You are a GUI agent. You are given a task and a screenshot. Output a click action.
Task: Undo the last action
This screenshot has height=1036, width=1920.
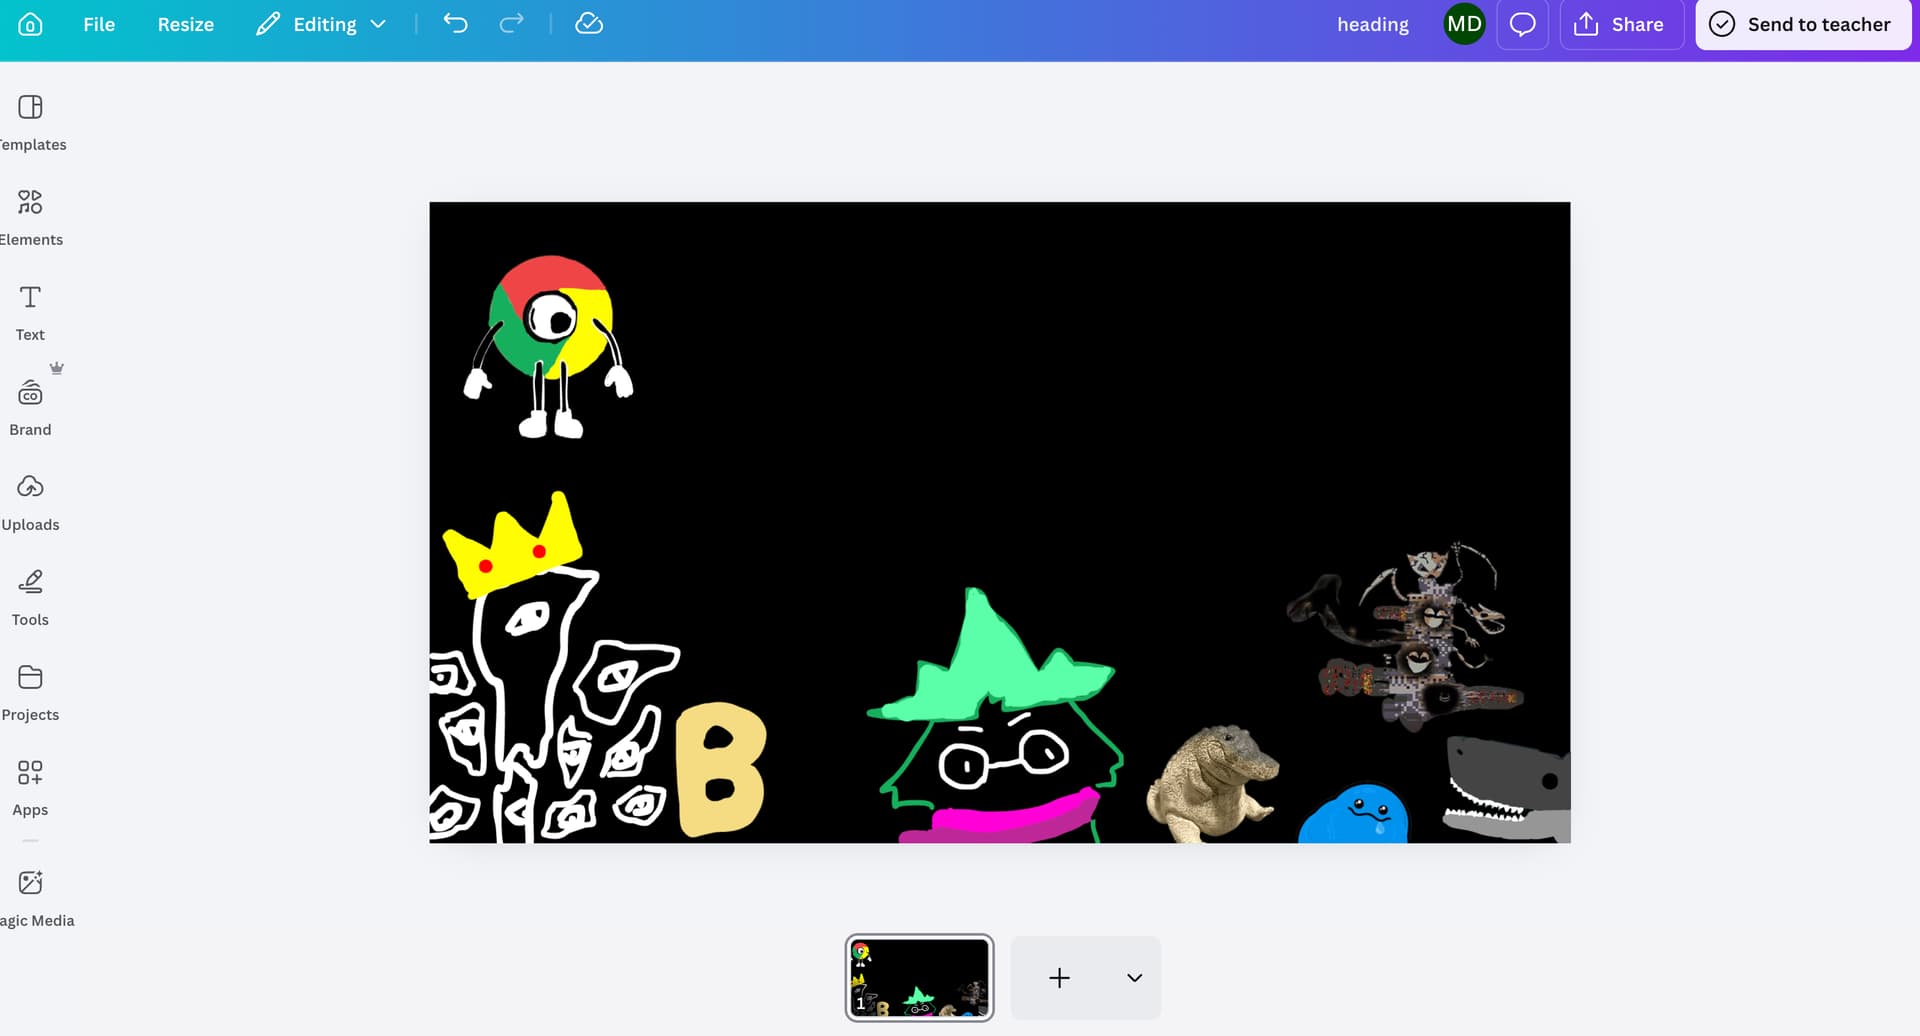tap(455, 24)
